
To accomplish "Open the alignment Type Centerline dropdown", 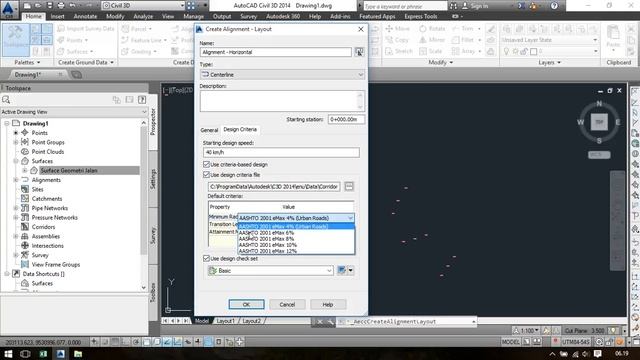I will coord(282,74).
